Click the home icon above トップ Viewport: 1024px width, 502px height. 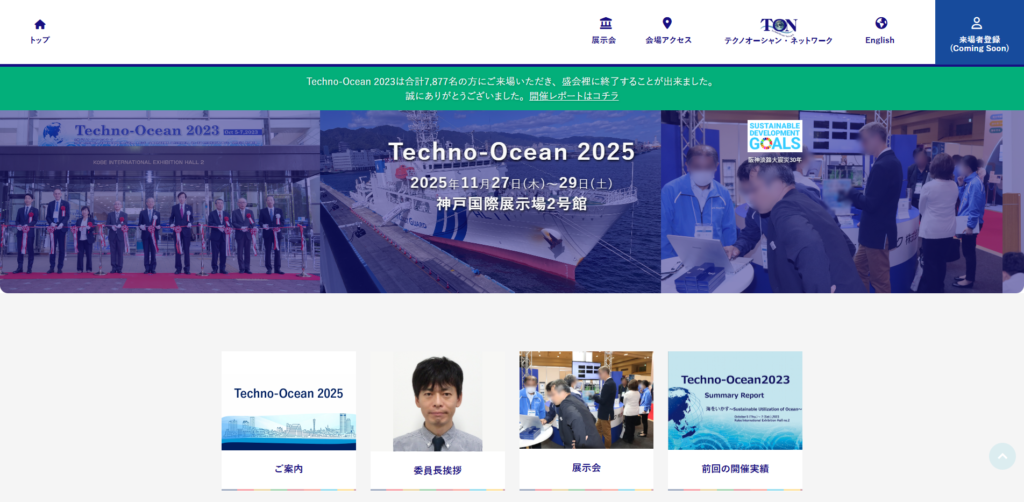40,24
